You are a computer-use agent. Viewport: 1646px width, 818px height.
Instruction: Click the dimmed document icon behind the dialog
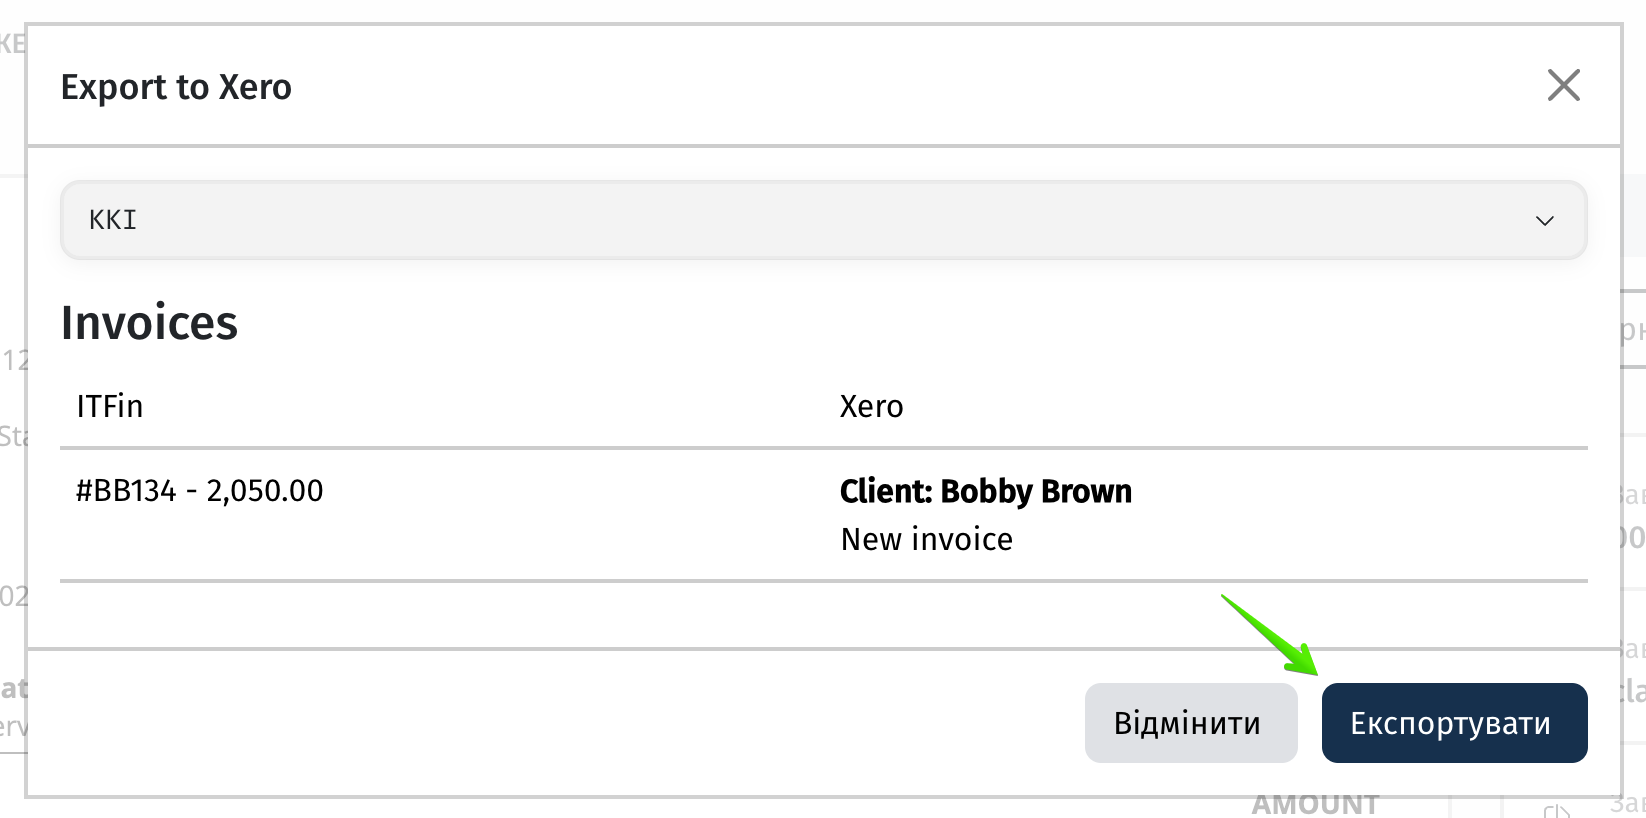(x=1557, y=809)
